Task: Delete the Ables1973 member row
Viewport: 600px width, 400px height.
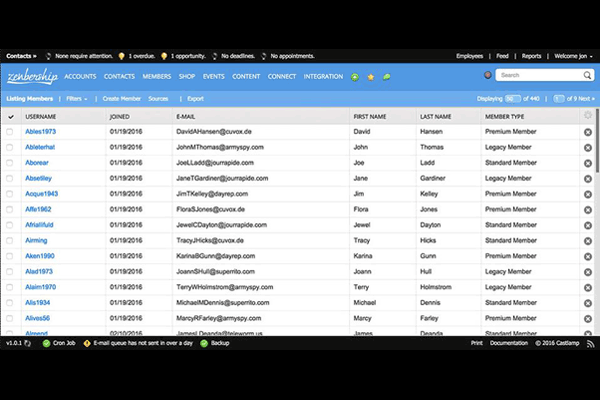Action: coord(587,132)
